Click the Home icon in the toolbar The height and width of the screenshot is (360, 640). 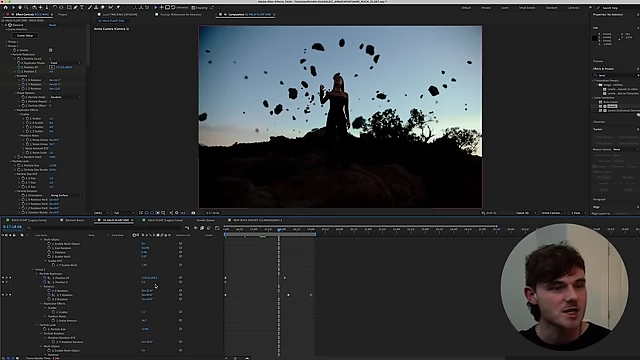5,7
